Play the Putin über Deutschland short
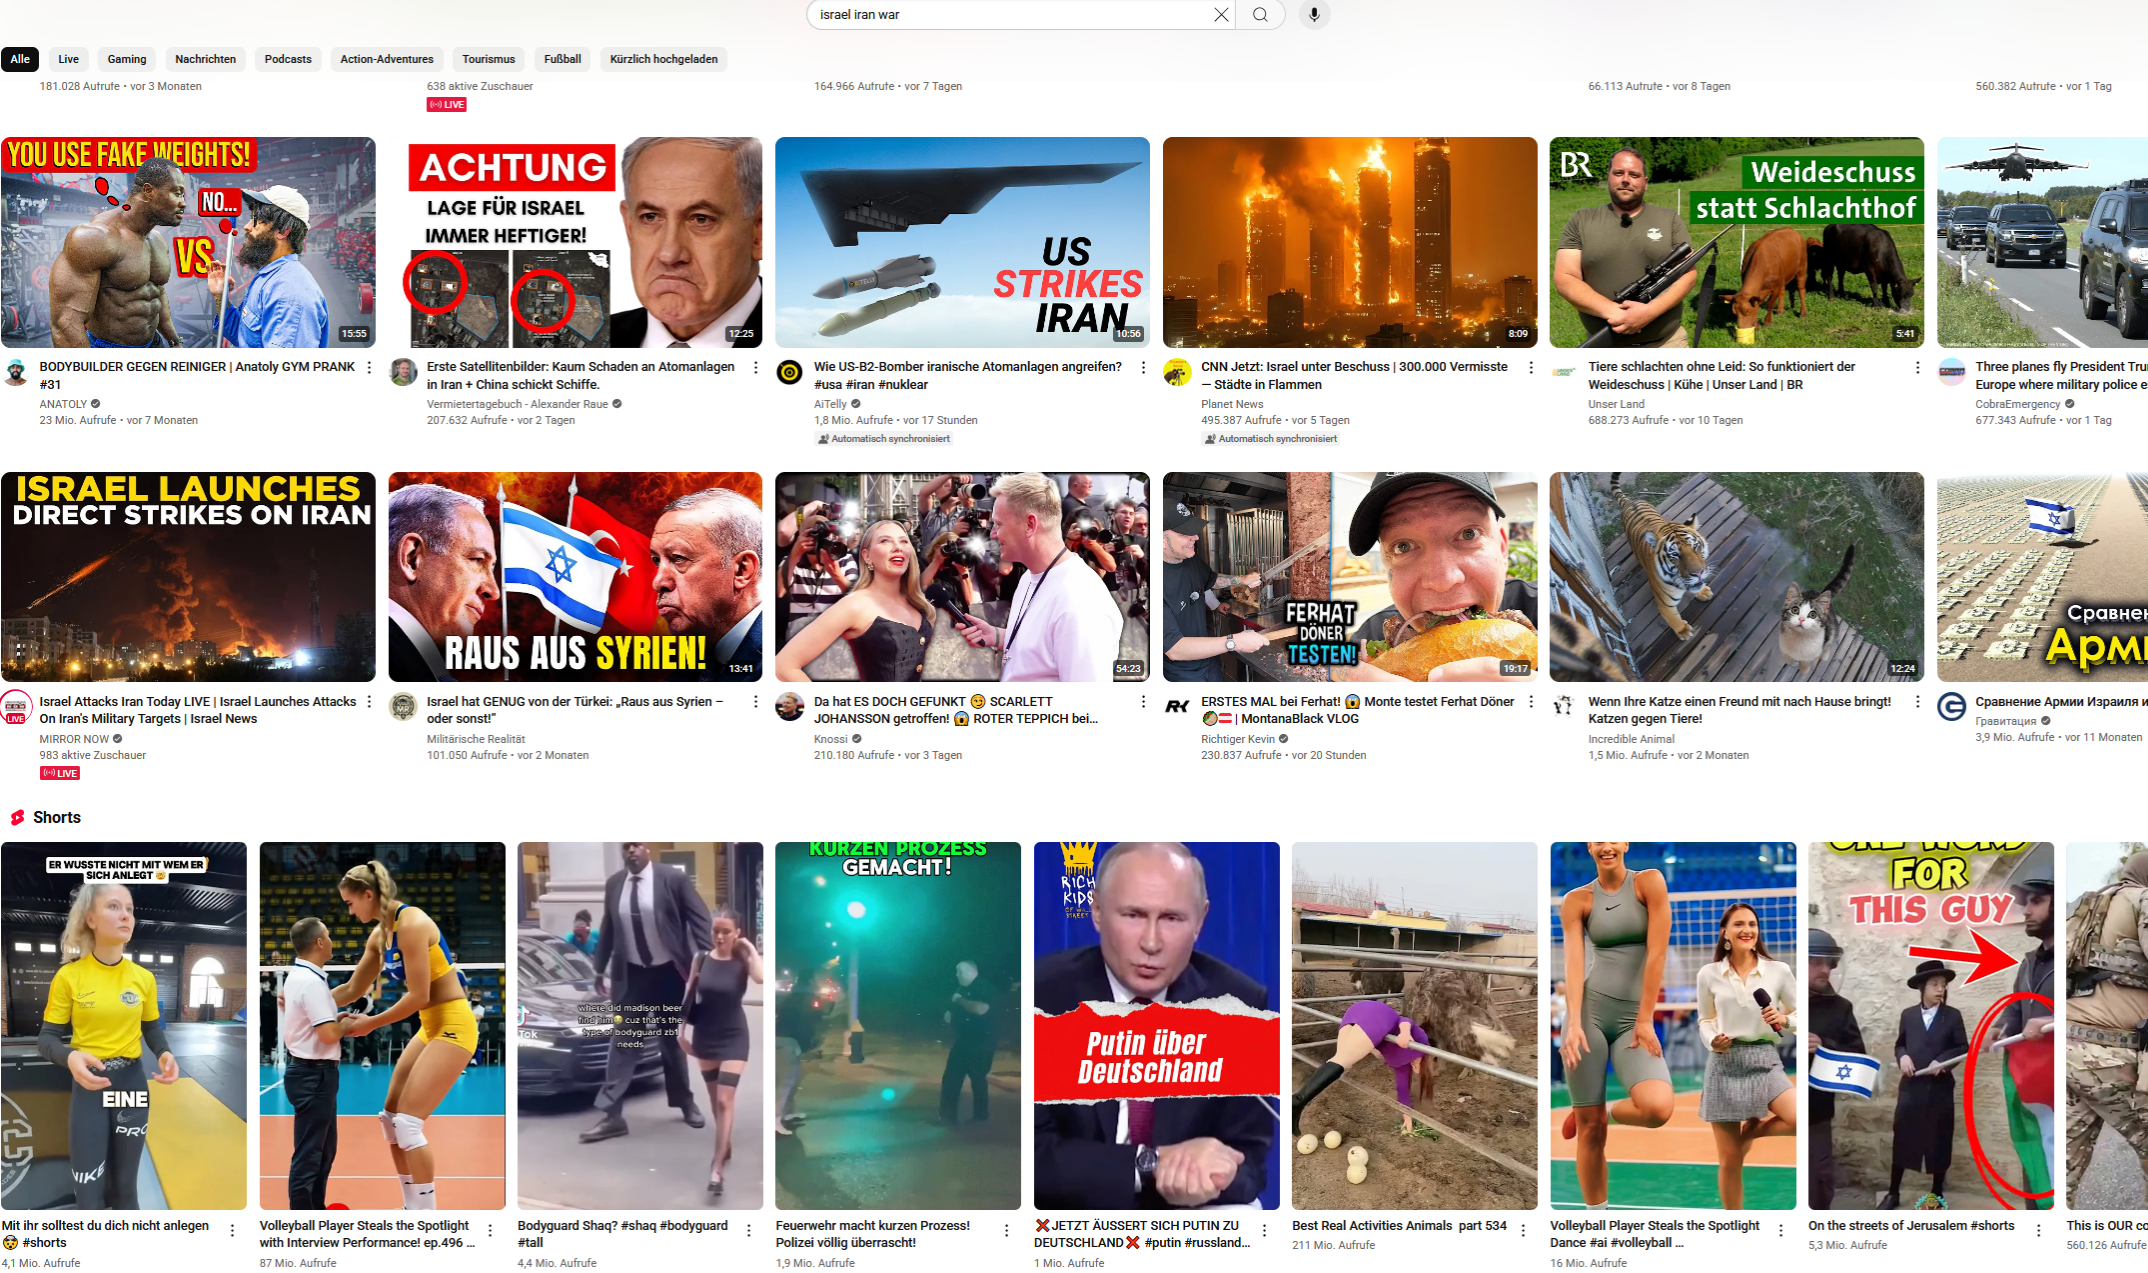 1156,1026
